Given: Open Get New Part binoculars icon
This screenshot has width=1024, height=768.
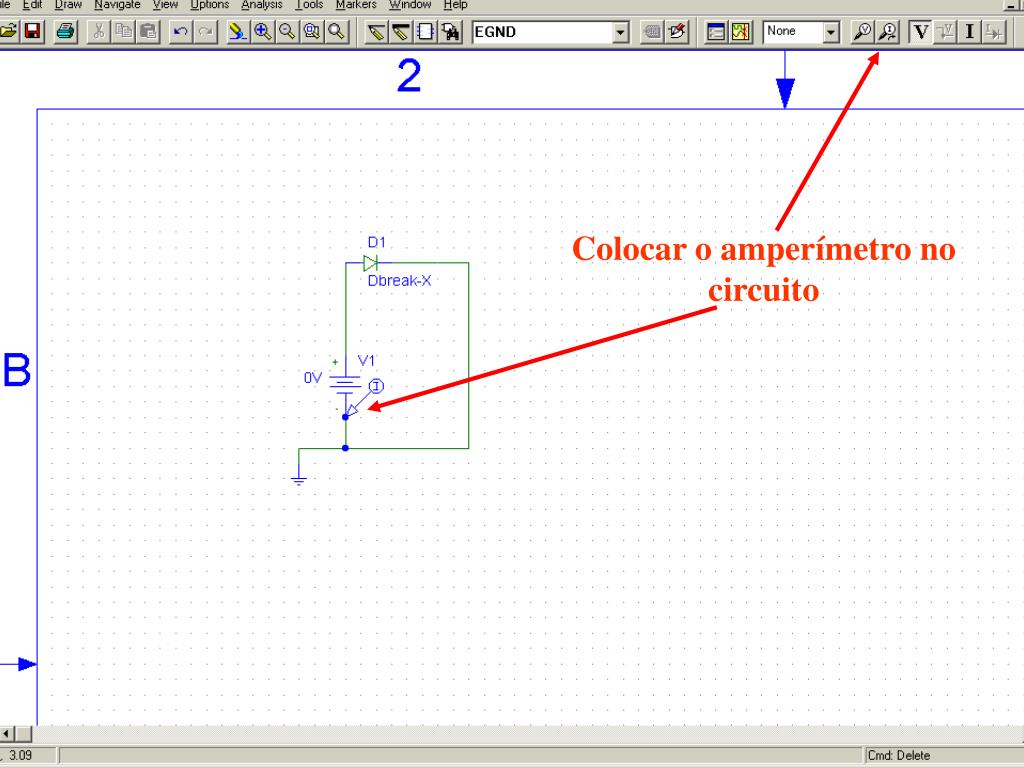Looking at the screenshot, I should (450, 31).
